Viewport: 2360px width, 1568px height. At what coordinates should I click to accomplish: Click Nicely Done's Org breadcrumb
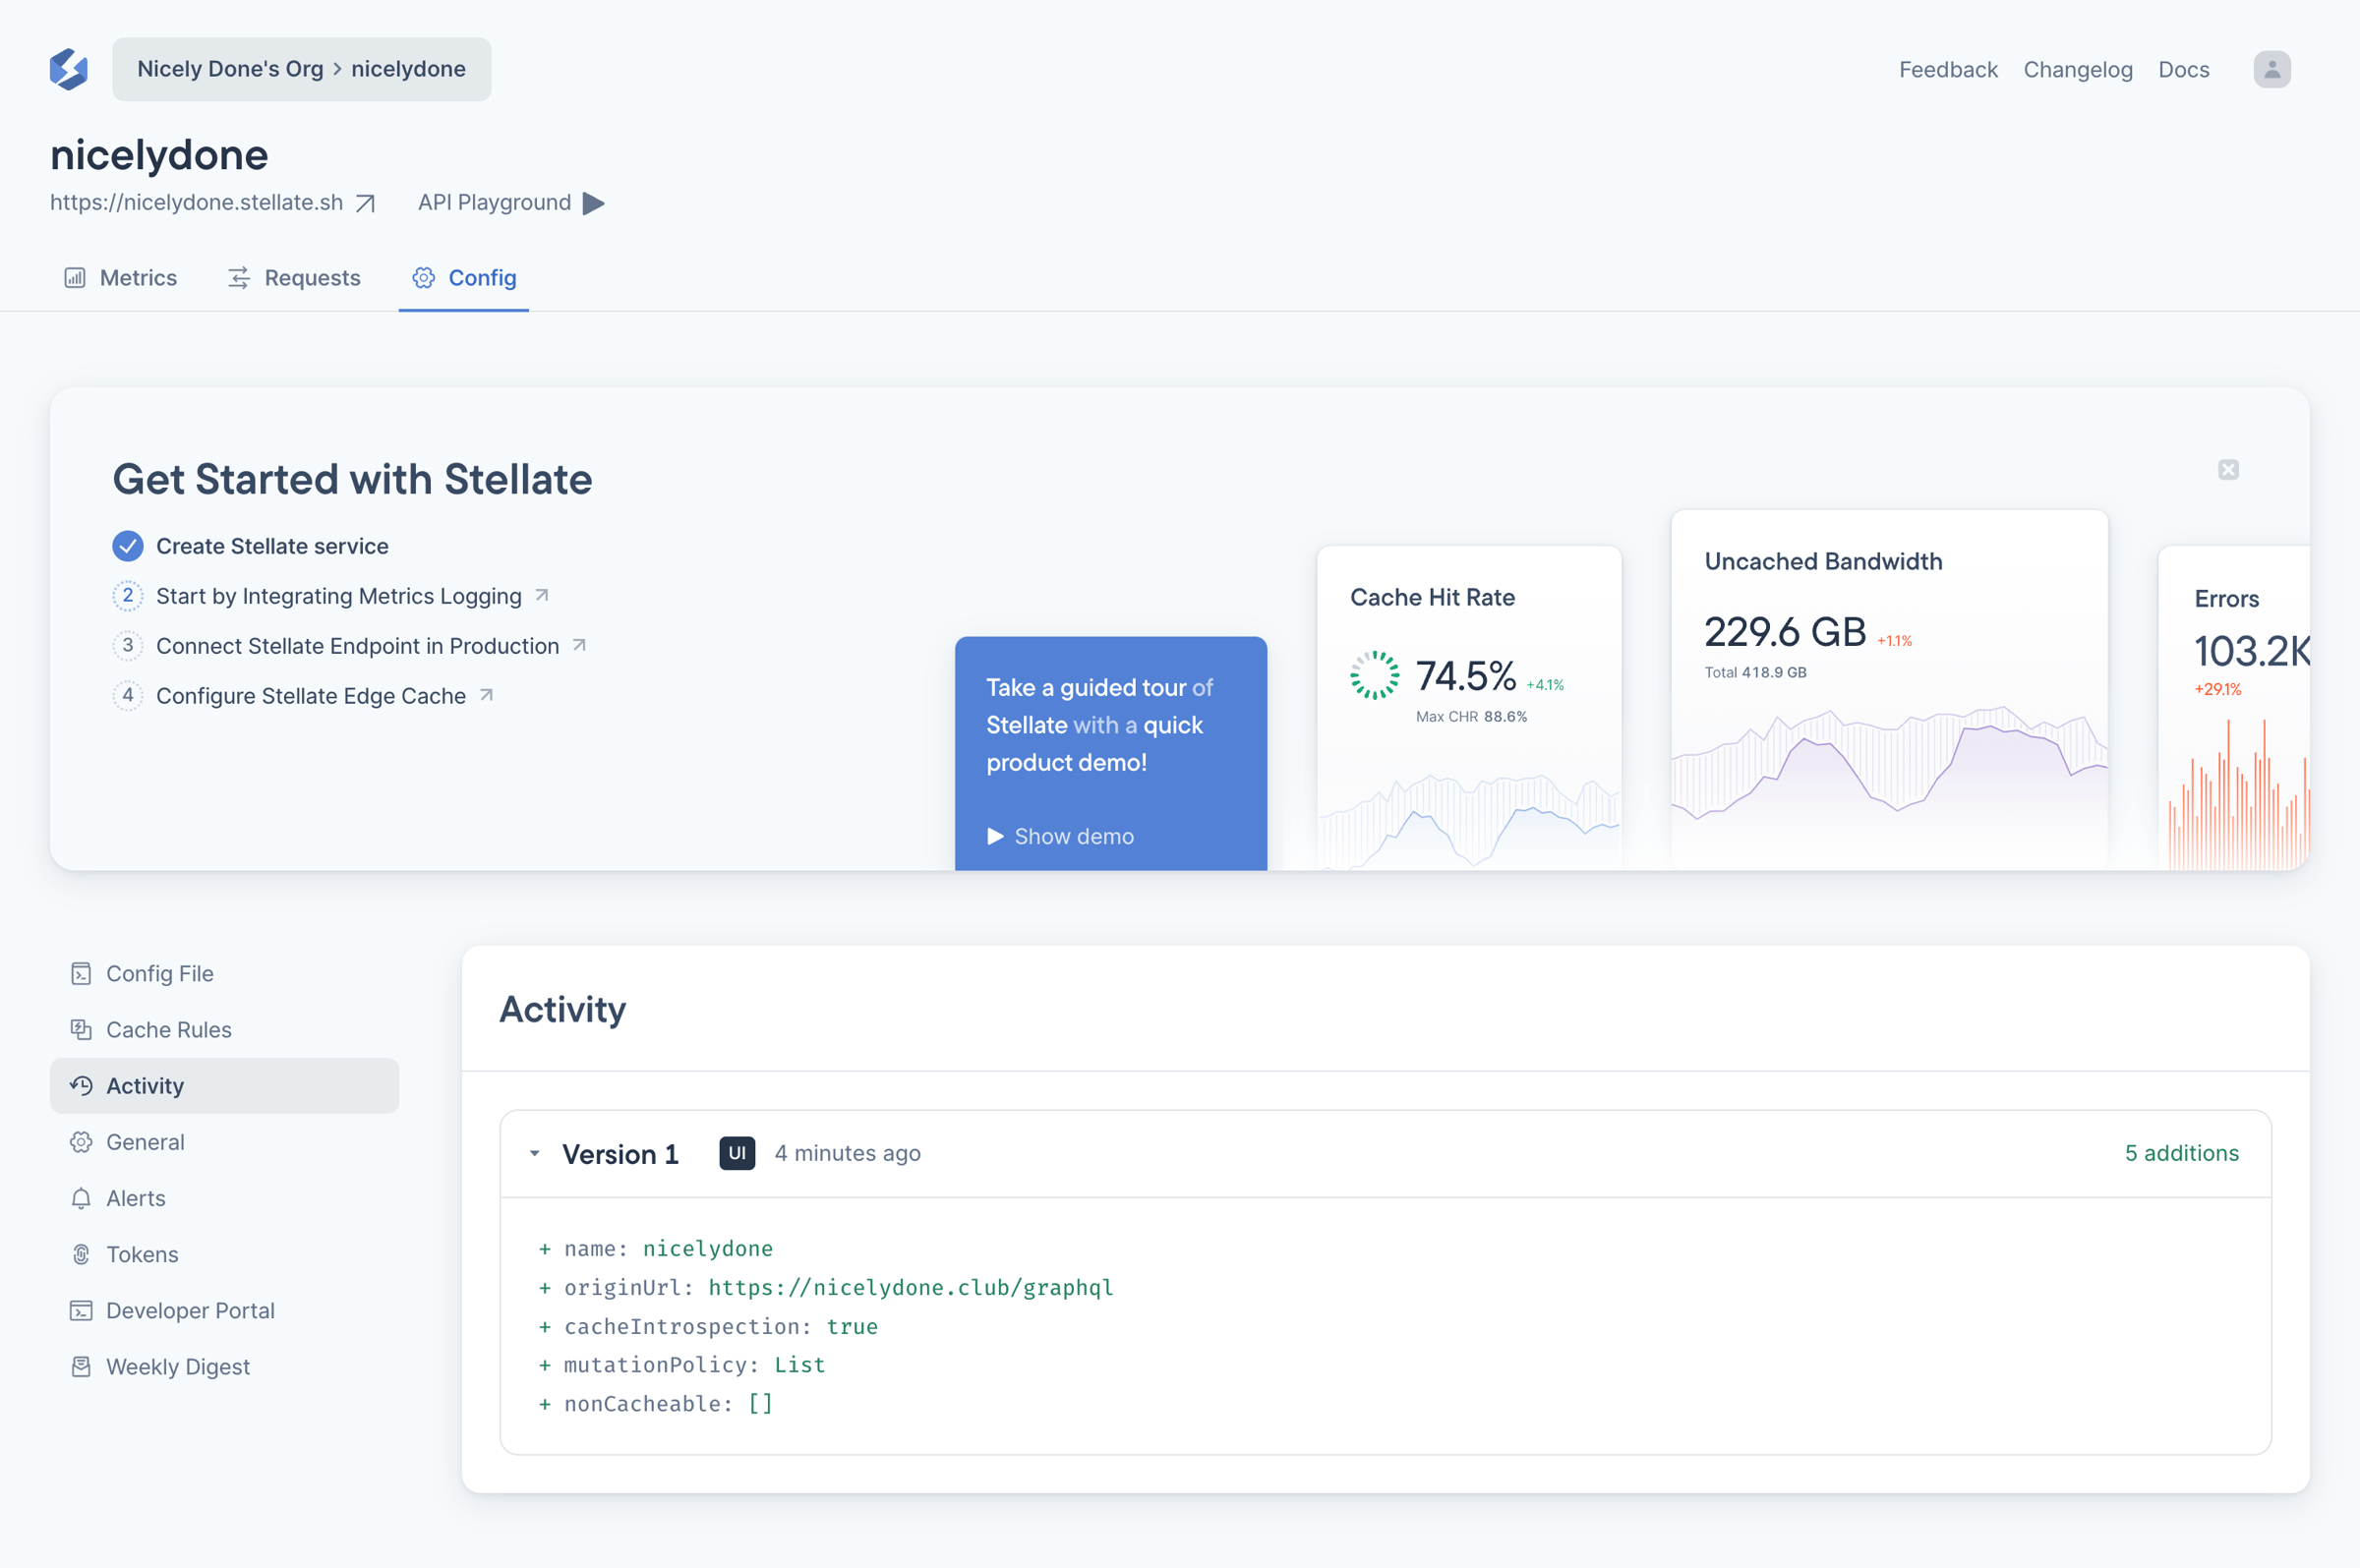point(230,69)
